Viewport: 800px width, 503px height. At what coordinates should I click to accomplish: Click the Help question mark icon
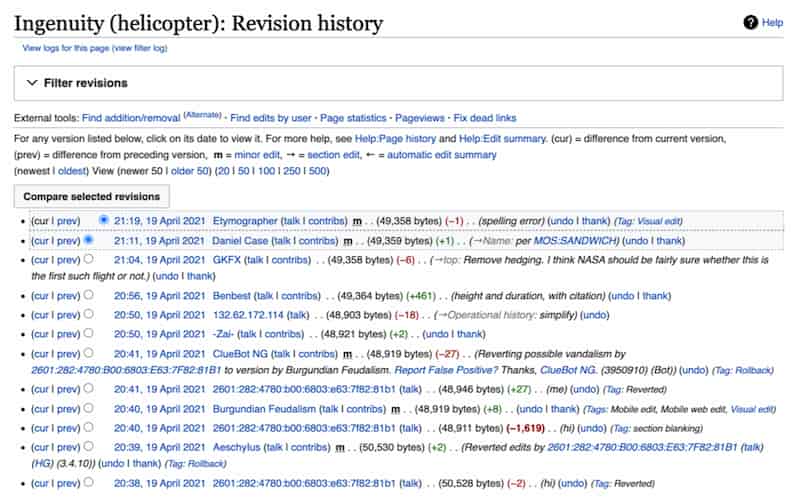click(750, 22)
